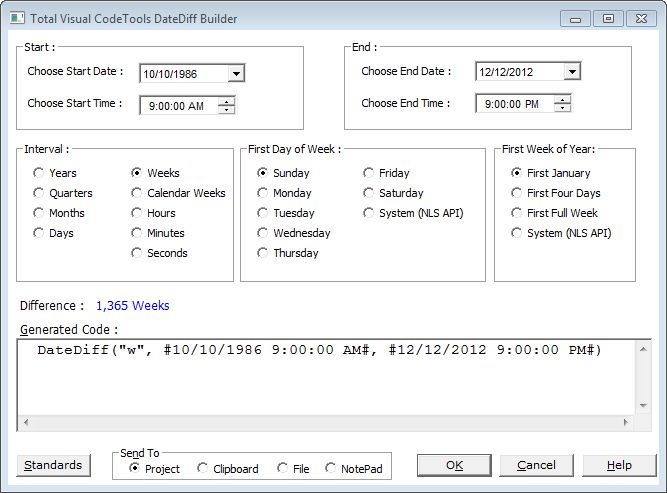Open the Standards button

(x=53, y=465)
